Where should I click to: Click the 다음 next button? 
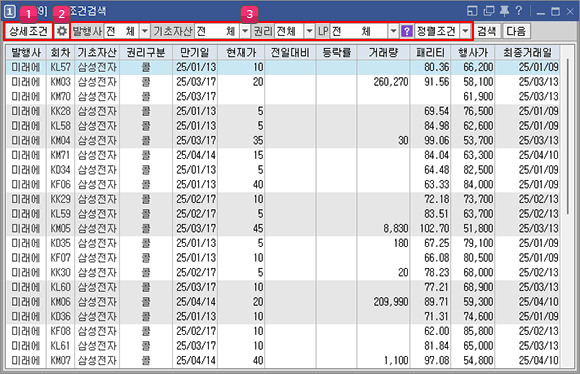516,31
